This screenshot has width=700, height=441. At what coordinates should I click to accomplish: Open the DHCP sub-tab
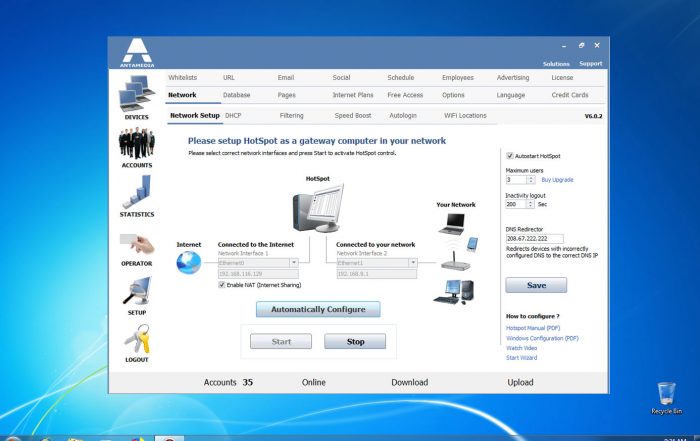[233, 115]
